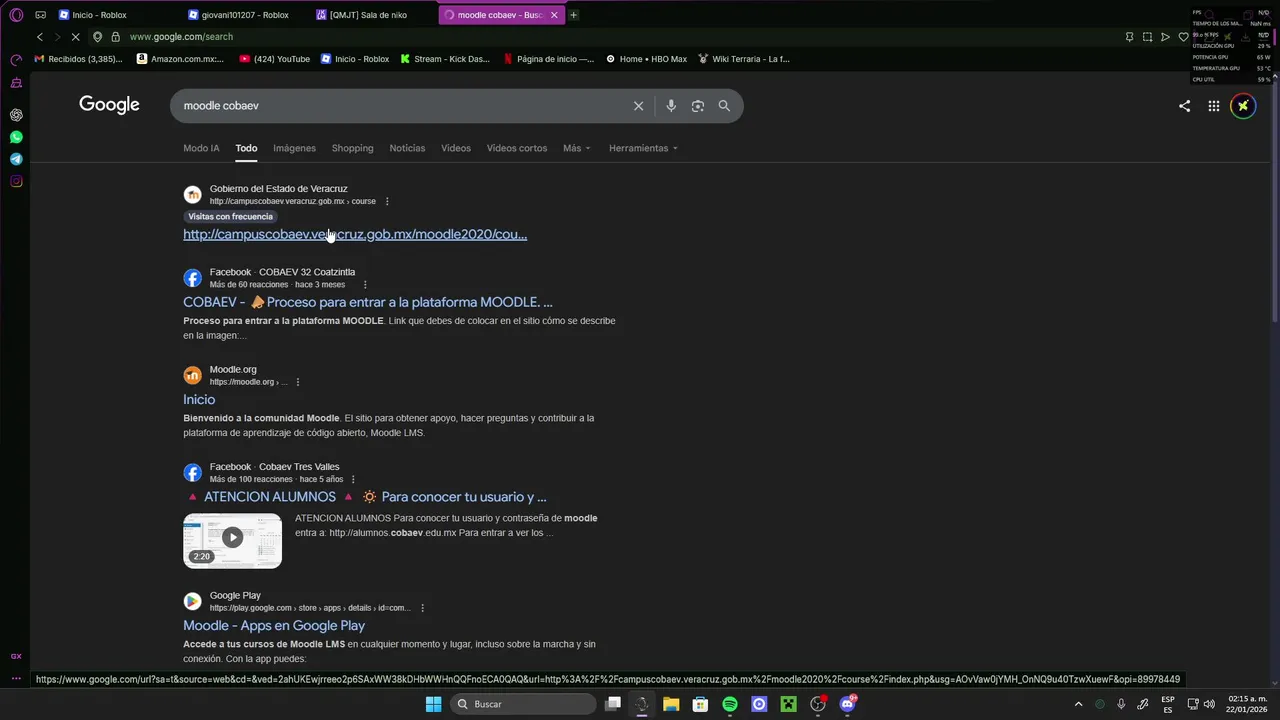Expand the Más search filter dropdown
Viewport: 1280px width, 720px height.
(576, 148)
